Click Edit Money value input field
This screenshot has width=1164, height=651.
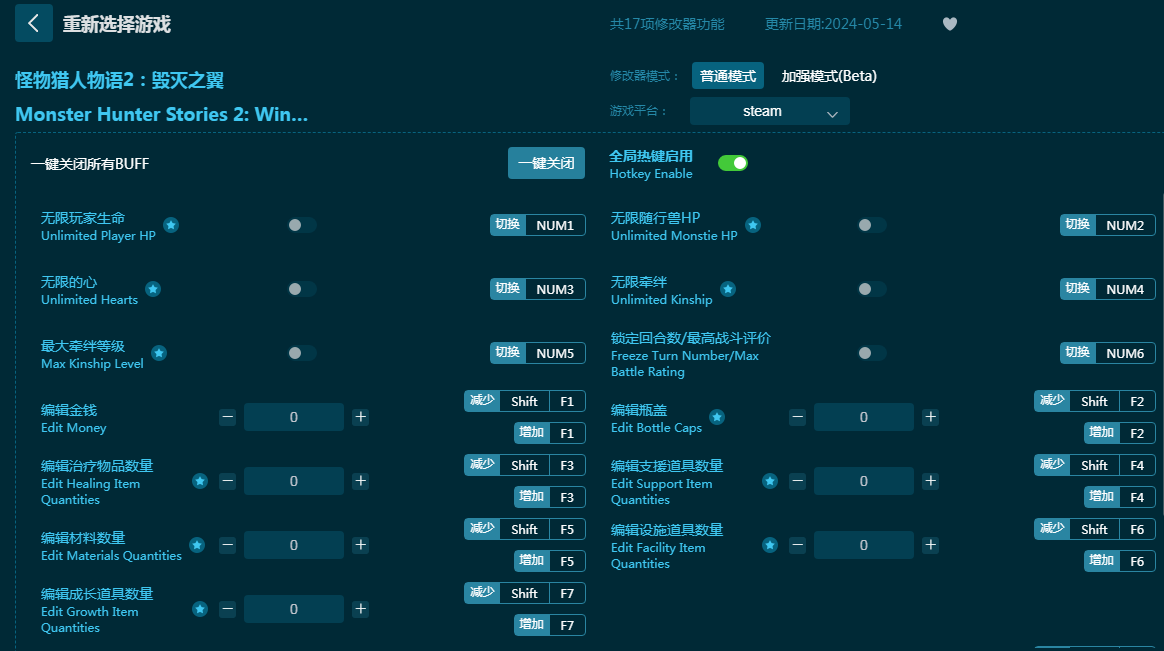(294, 417)
